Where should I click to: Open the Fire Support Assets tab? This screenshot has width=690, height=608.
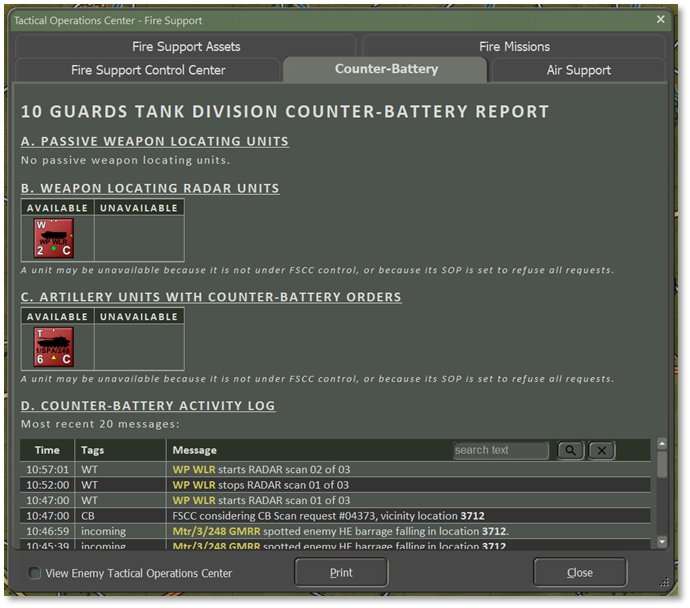click(x=186, y=46)
